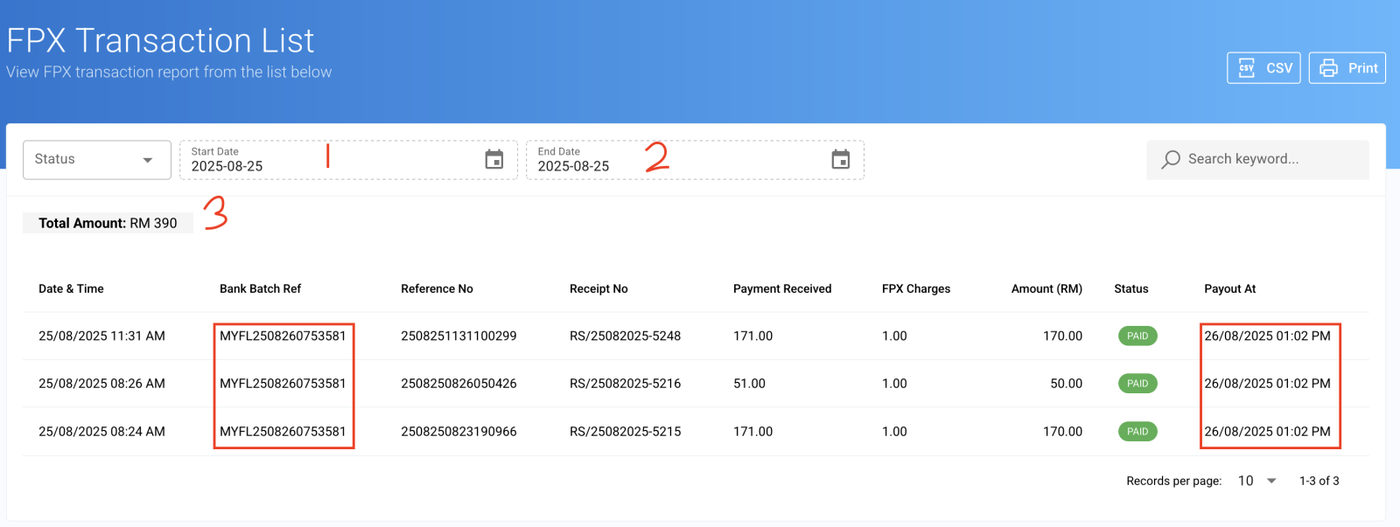
Task: Click the End Date input field
Action: (x=677, y=165)
